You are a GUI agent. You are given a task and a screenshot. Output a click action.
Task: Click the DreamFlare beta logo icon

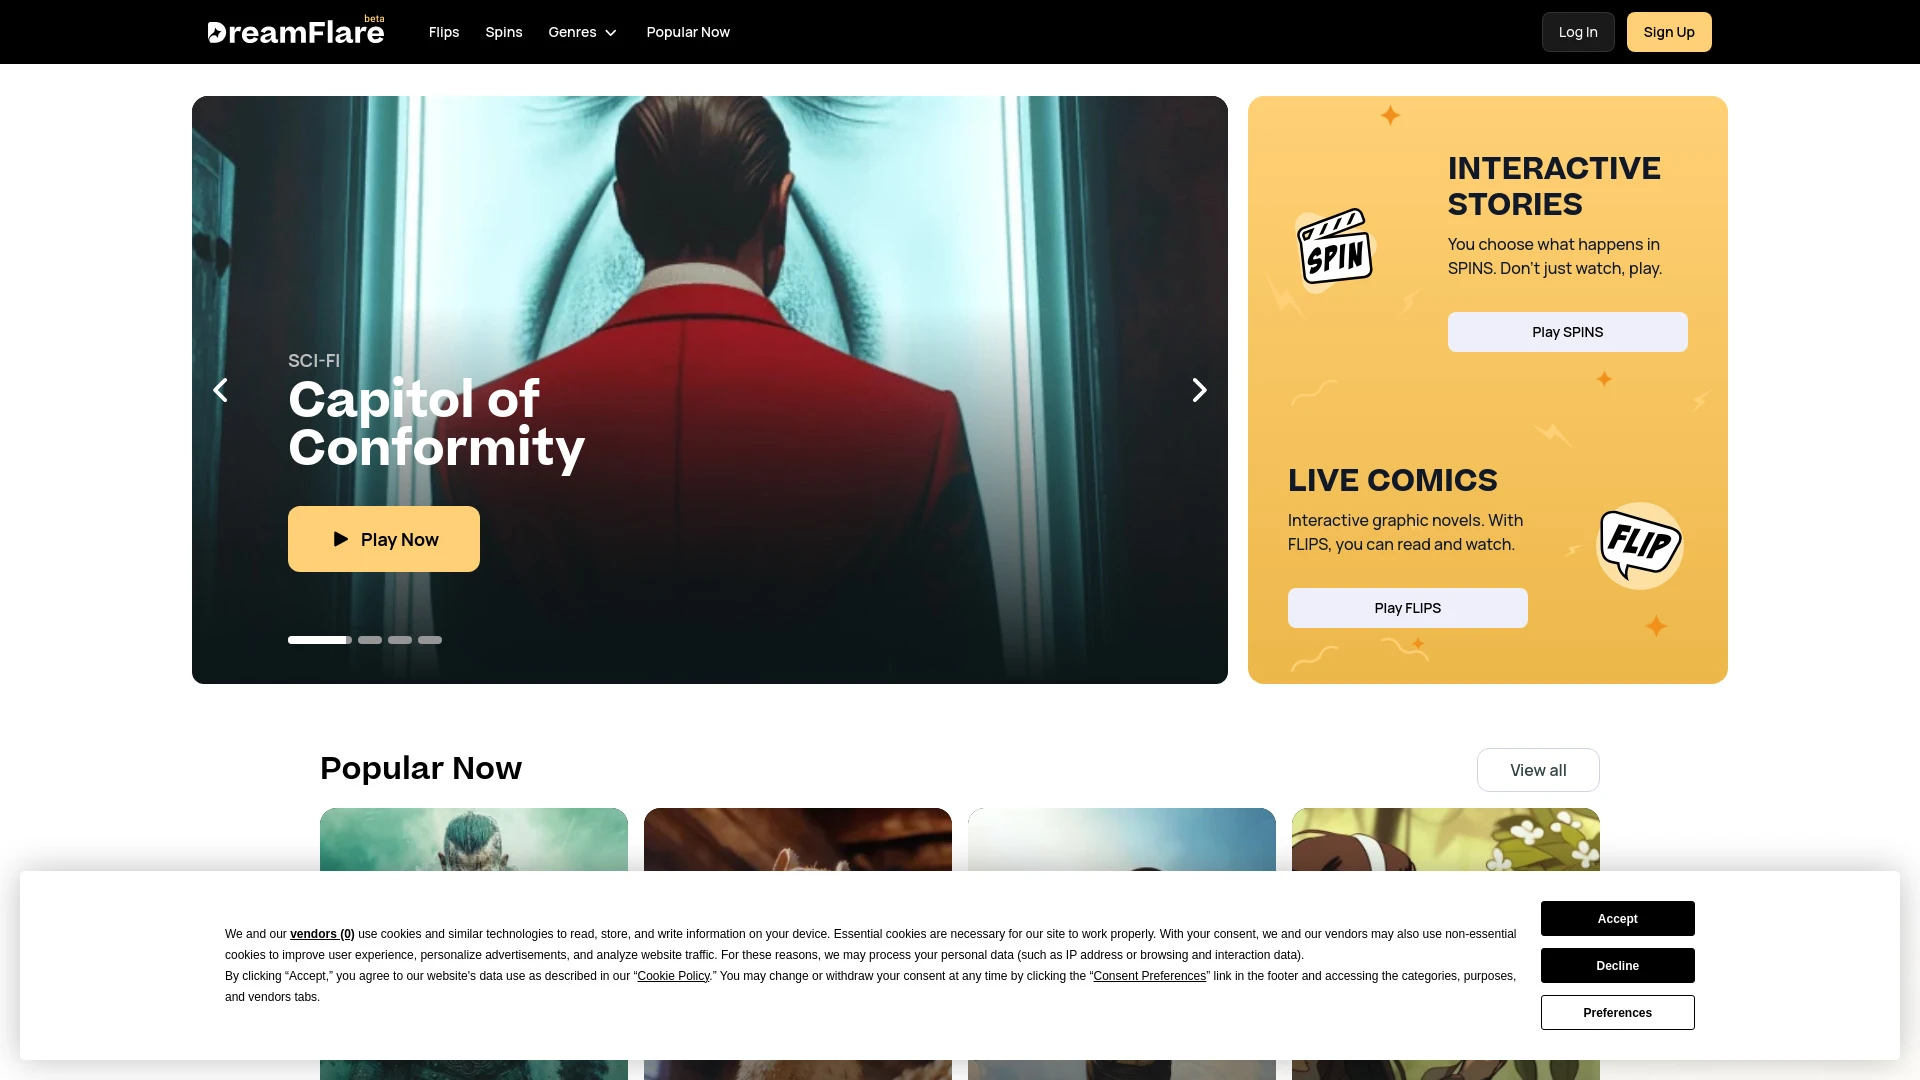click(295, 32)
